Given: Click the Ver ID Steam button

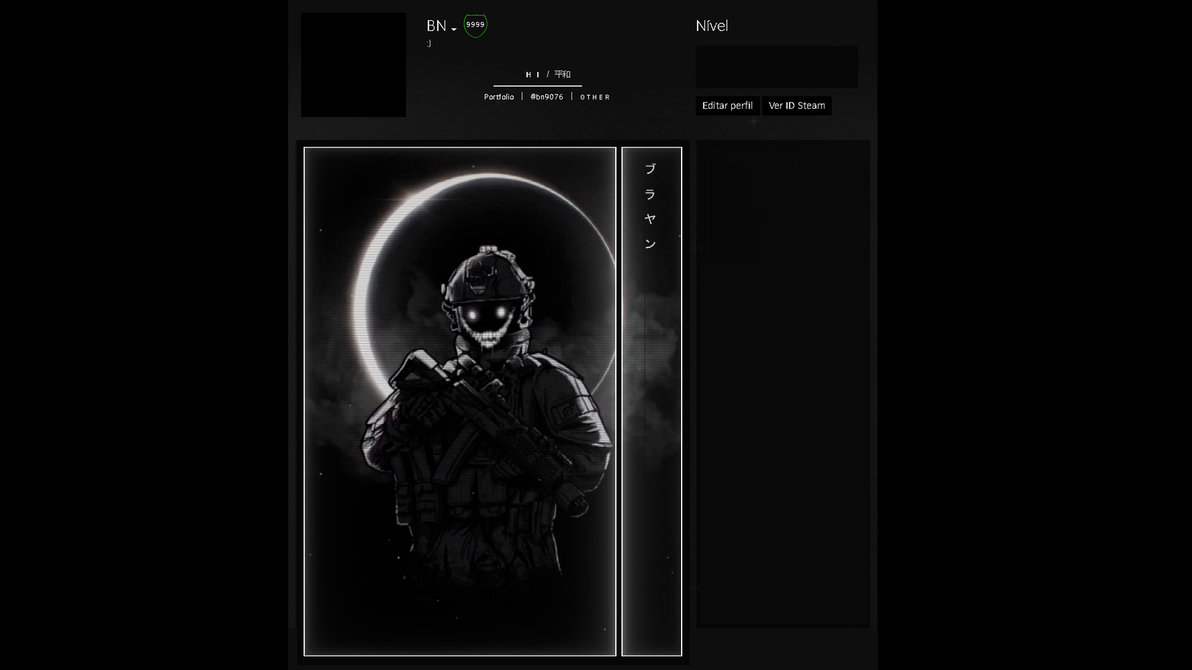Looking at the screenshot, I should tap(797, 106).
